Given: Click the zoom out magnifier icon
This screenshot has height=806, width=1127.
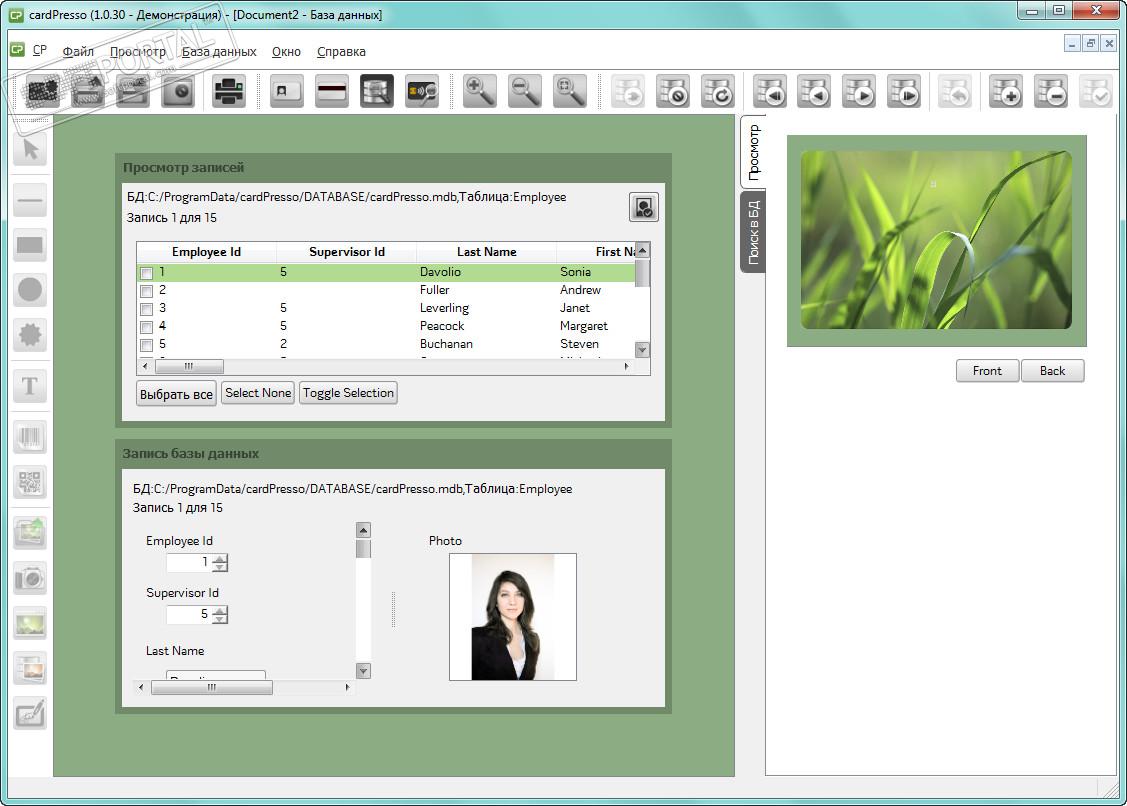Looking at the screenshot, I should [525, 91].
